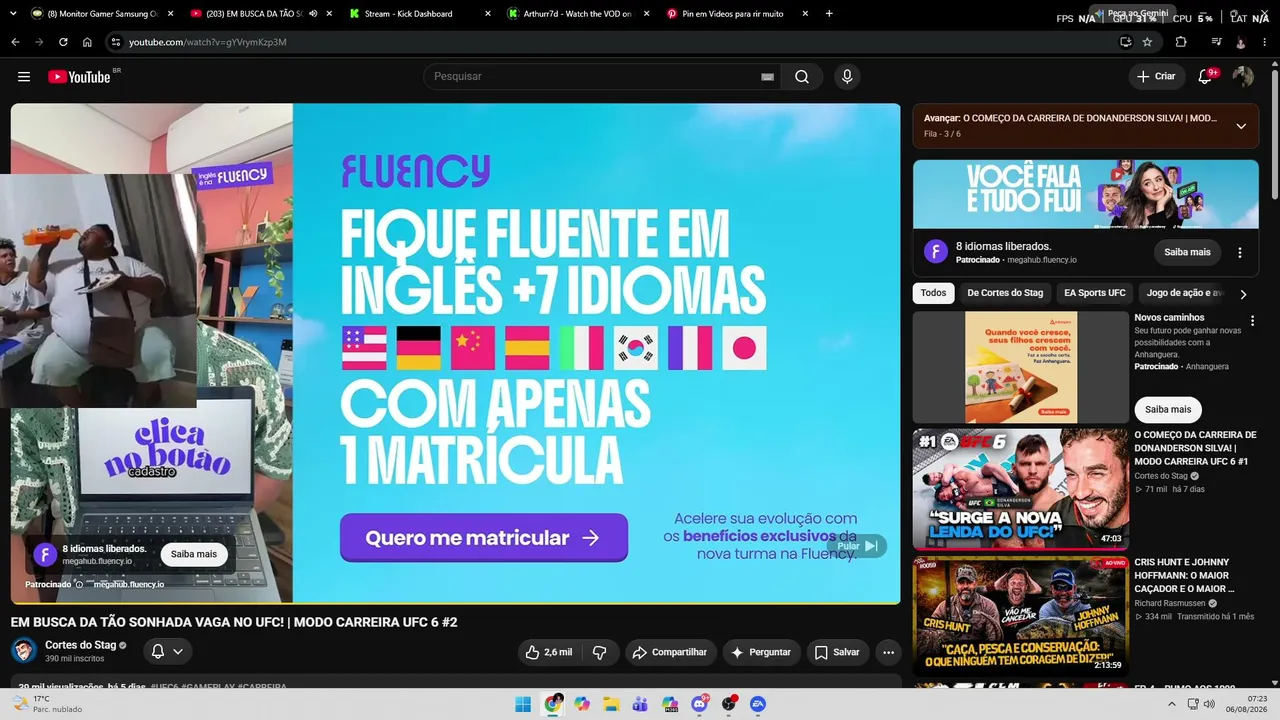Filter by EA Sports UFC chip

pos(1094,293)
